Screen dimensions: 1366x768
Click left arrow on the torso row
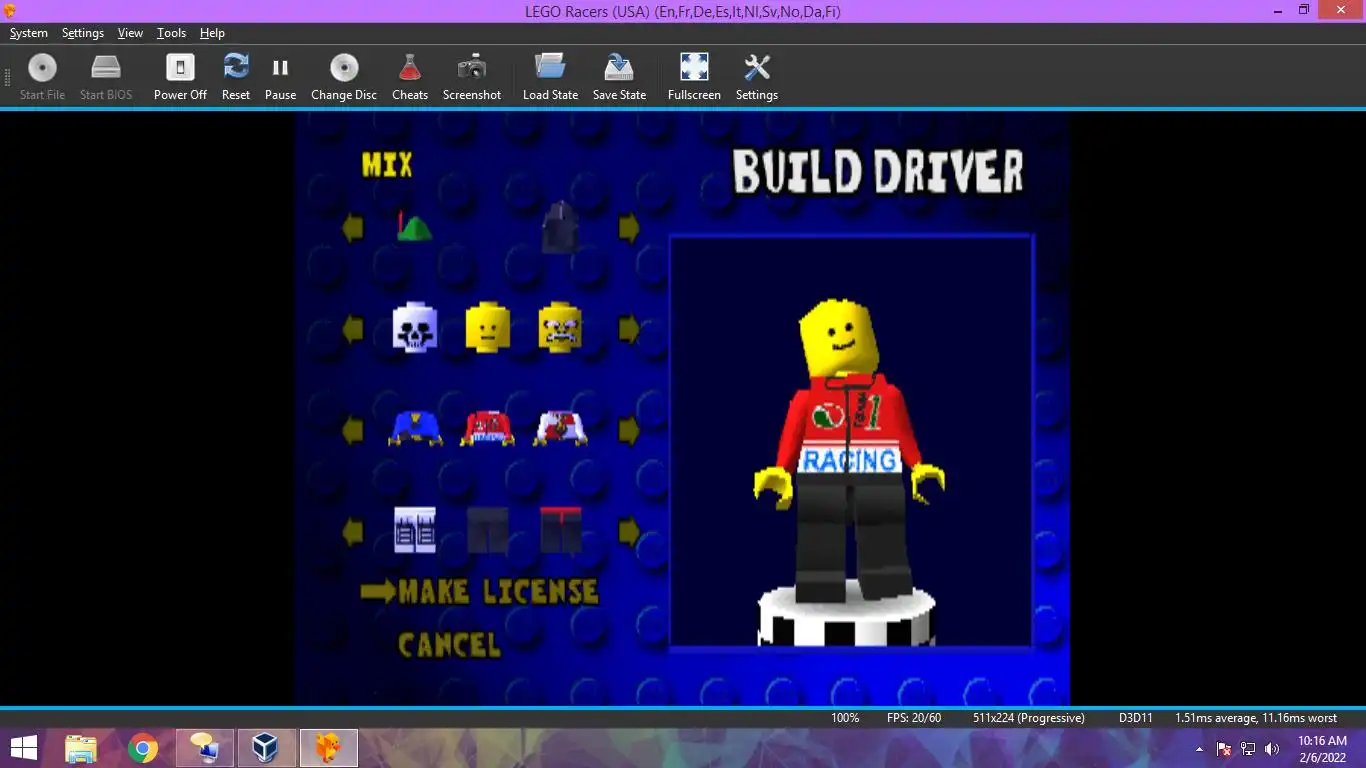(353, 430)
